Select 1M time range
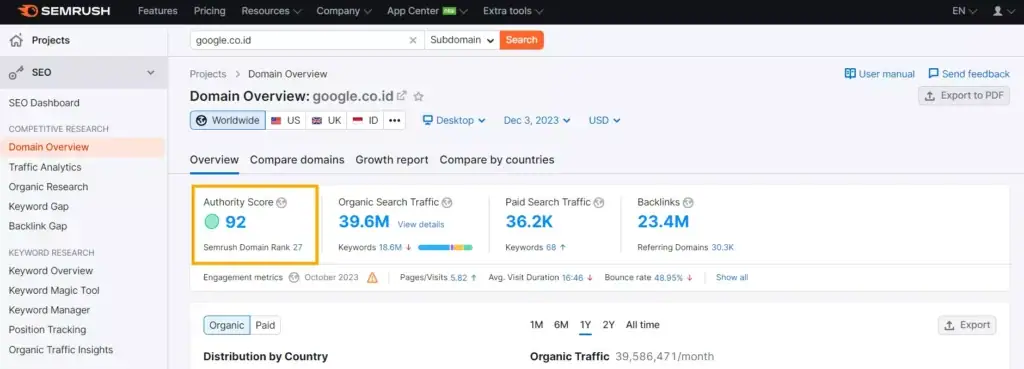1024x369 pixels. pos(536,325)
